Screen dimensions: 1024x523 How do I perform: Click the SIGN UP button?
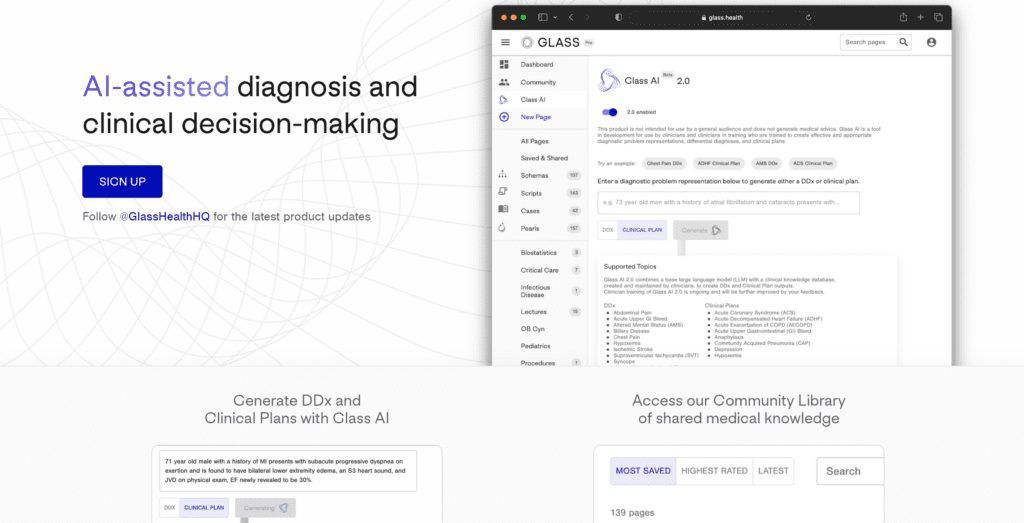point(122,182)
